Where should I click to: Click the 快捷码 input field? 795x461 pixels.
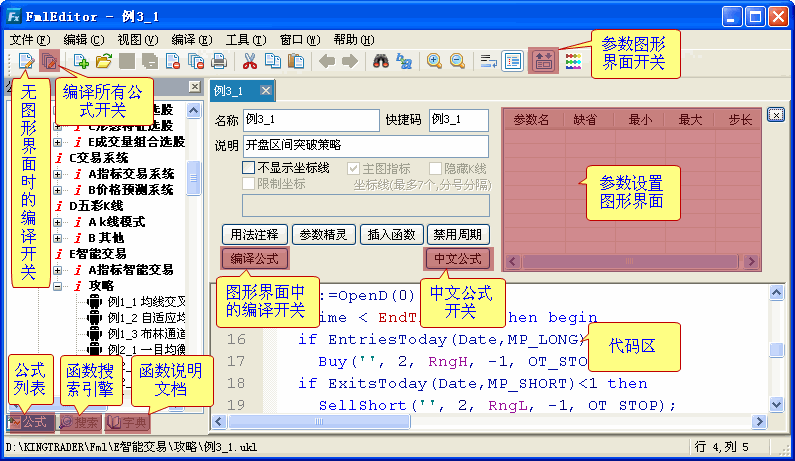pyautogui.click(x=458, y=120)
